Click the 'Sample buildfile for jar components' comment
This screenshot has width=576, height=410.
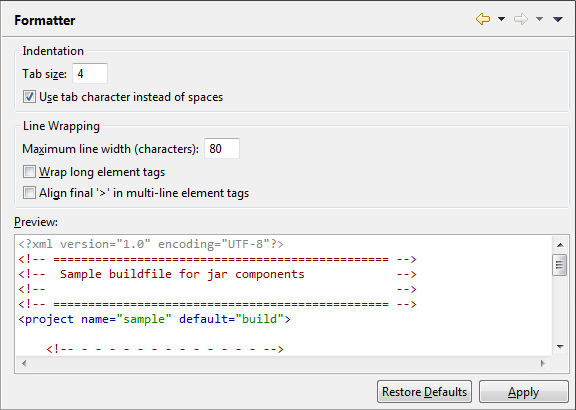click(182, 274)
